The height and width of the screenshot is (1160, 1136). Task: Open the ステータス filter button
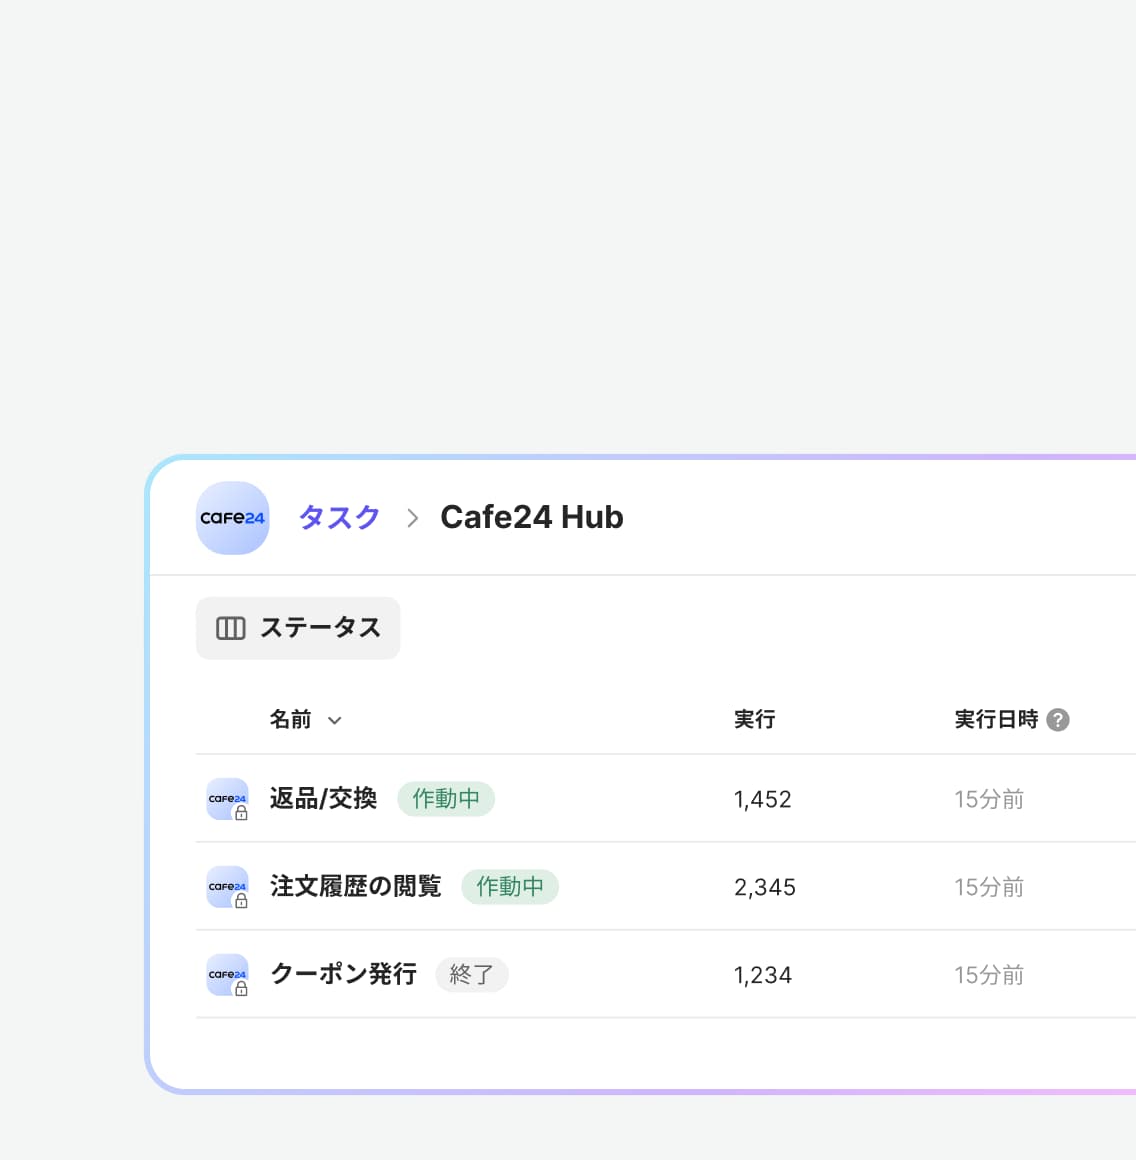pyautogui.click(x=298, y=628)
